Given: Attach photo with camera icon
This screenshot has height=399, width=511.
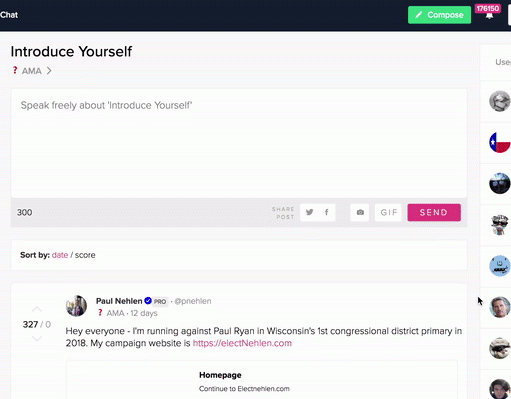Looking at the screenshot, I should tap(360, 212).
